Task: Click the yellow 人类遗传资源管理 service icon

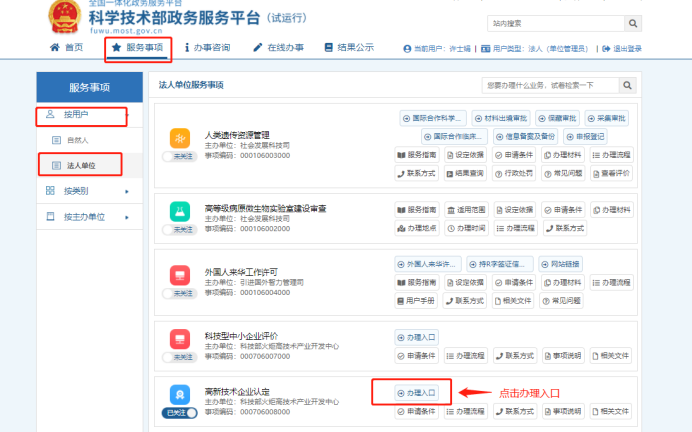Action: click(180, 138)
